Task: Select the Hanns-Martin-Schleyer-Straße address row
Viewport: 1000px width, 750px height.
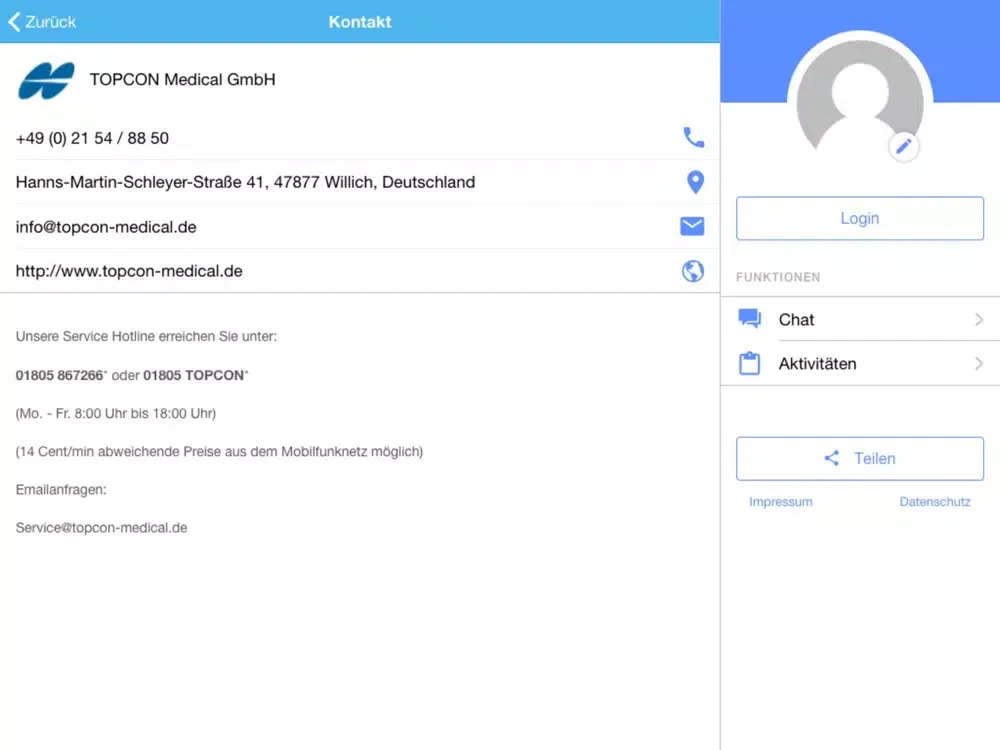Action: (360, 182)
